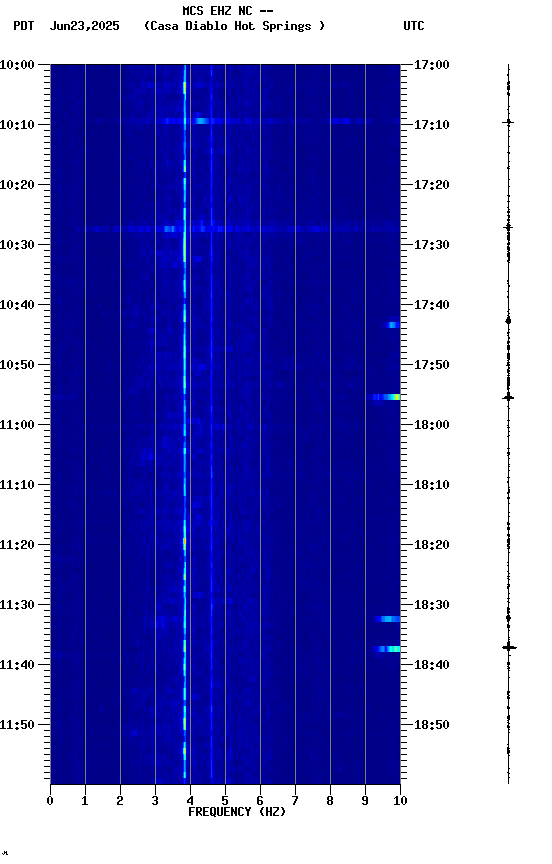Click the 8 frequency axis tick label
This screenshot has width=552, height=864.
(x=330, y=801)
